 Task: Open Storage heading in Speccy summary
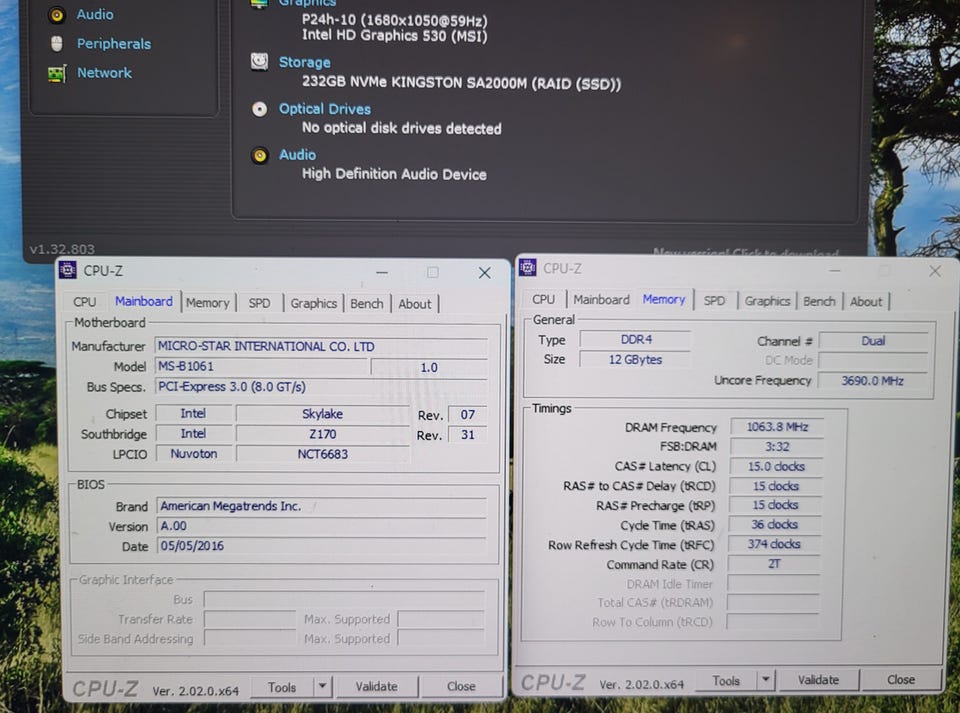coord(304,62)
